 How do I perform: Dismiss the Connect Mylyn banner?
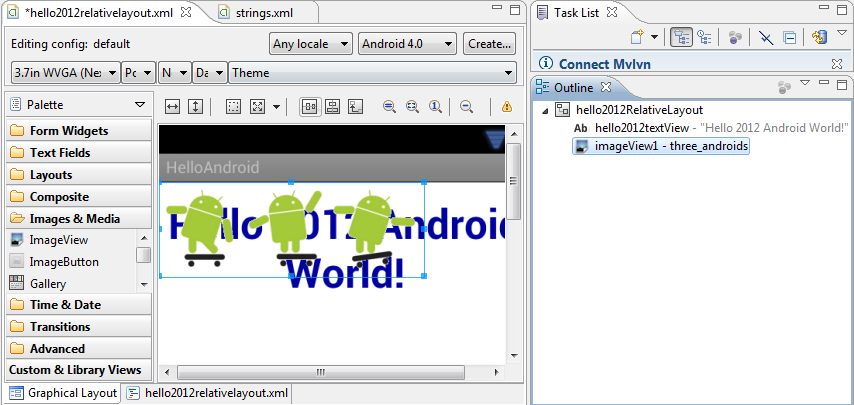click(837, 64)
